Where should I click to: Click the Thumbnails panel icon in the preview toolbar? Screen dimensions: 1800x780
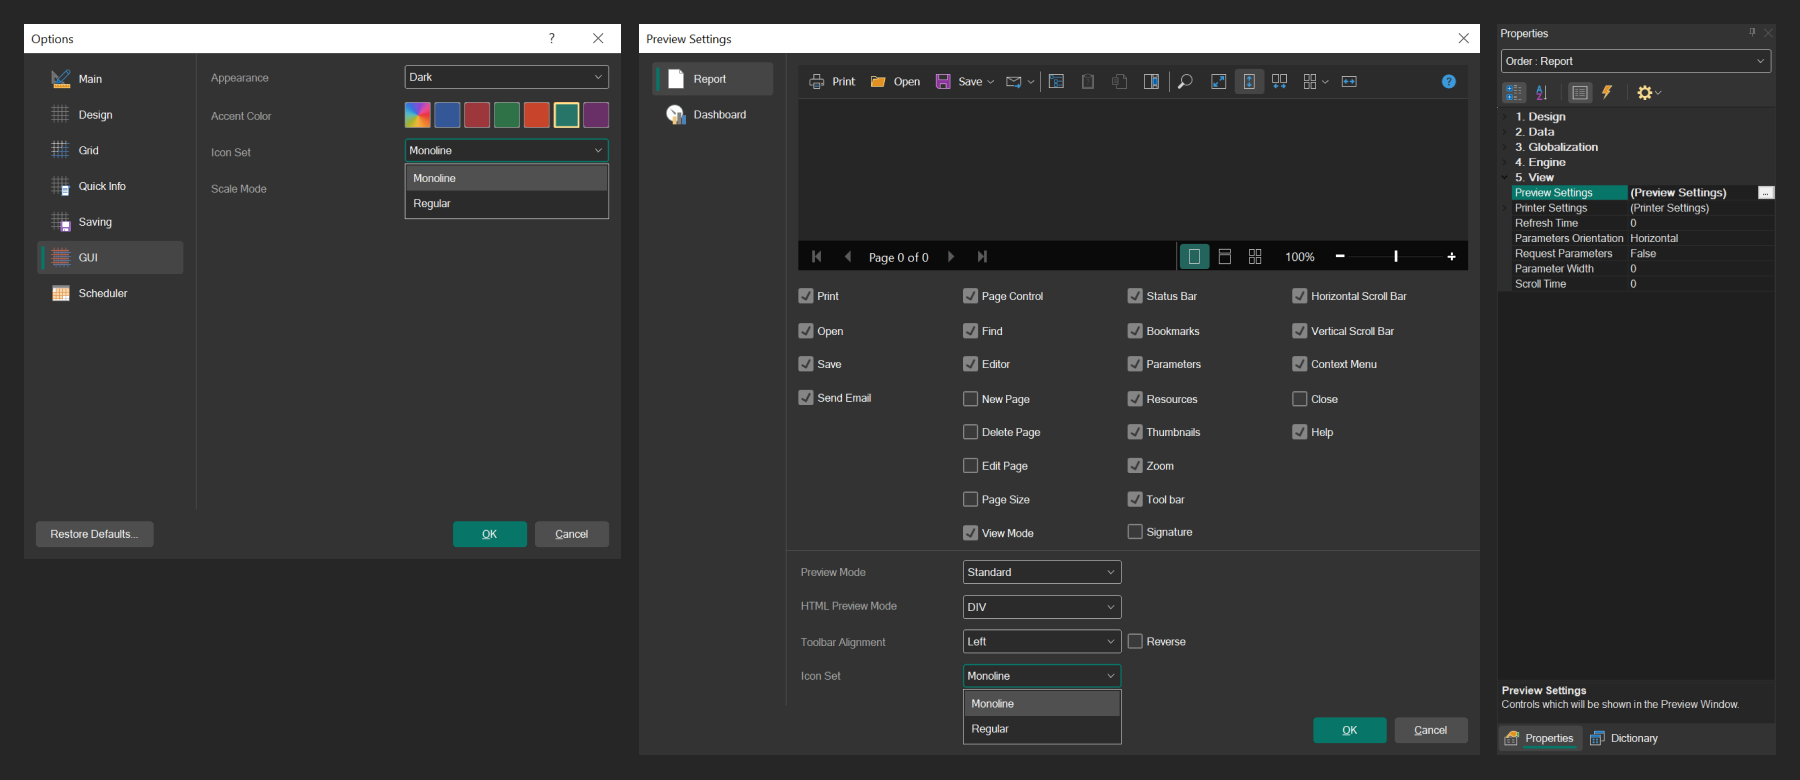pyautogui.click(x=1152, y=82)
